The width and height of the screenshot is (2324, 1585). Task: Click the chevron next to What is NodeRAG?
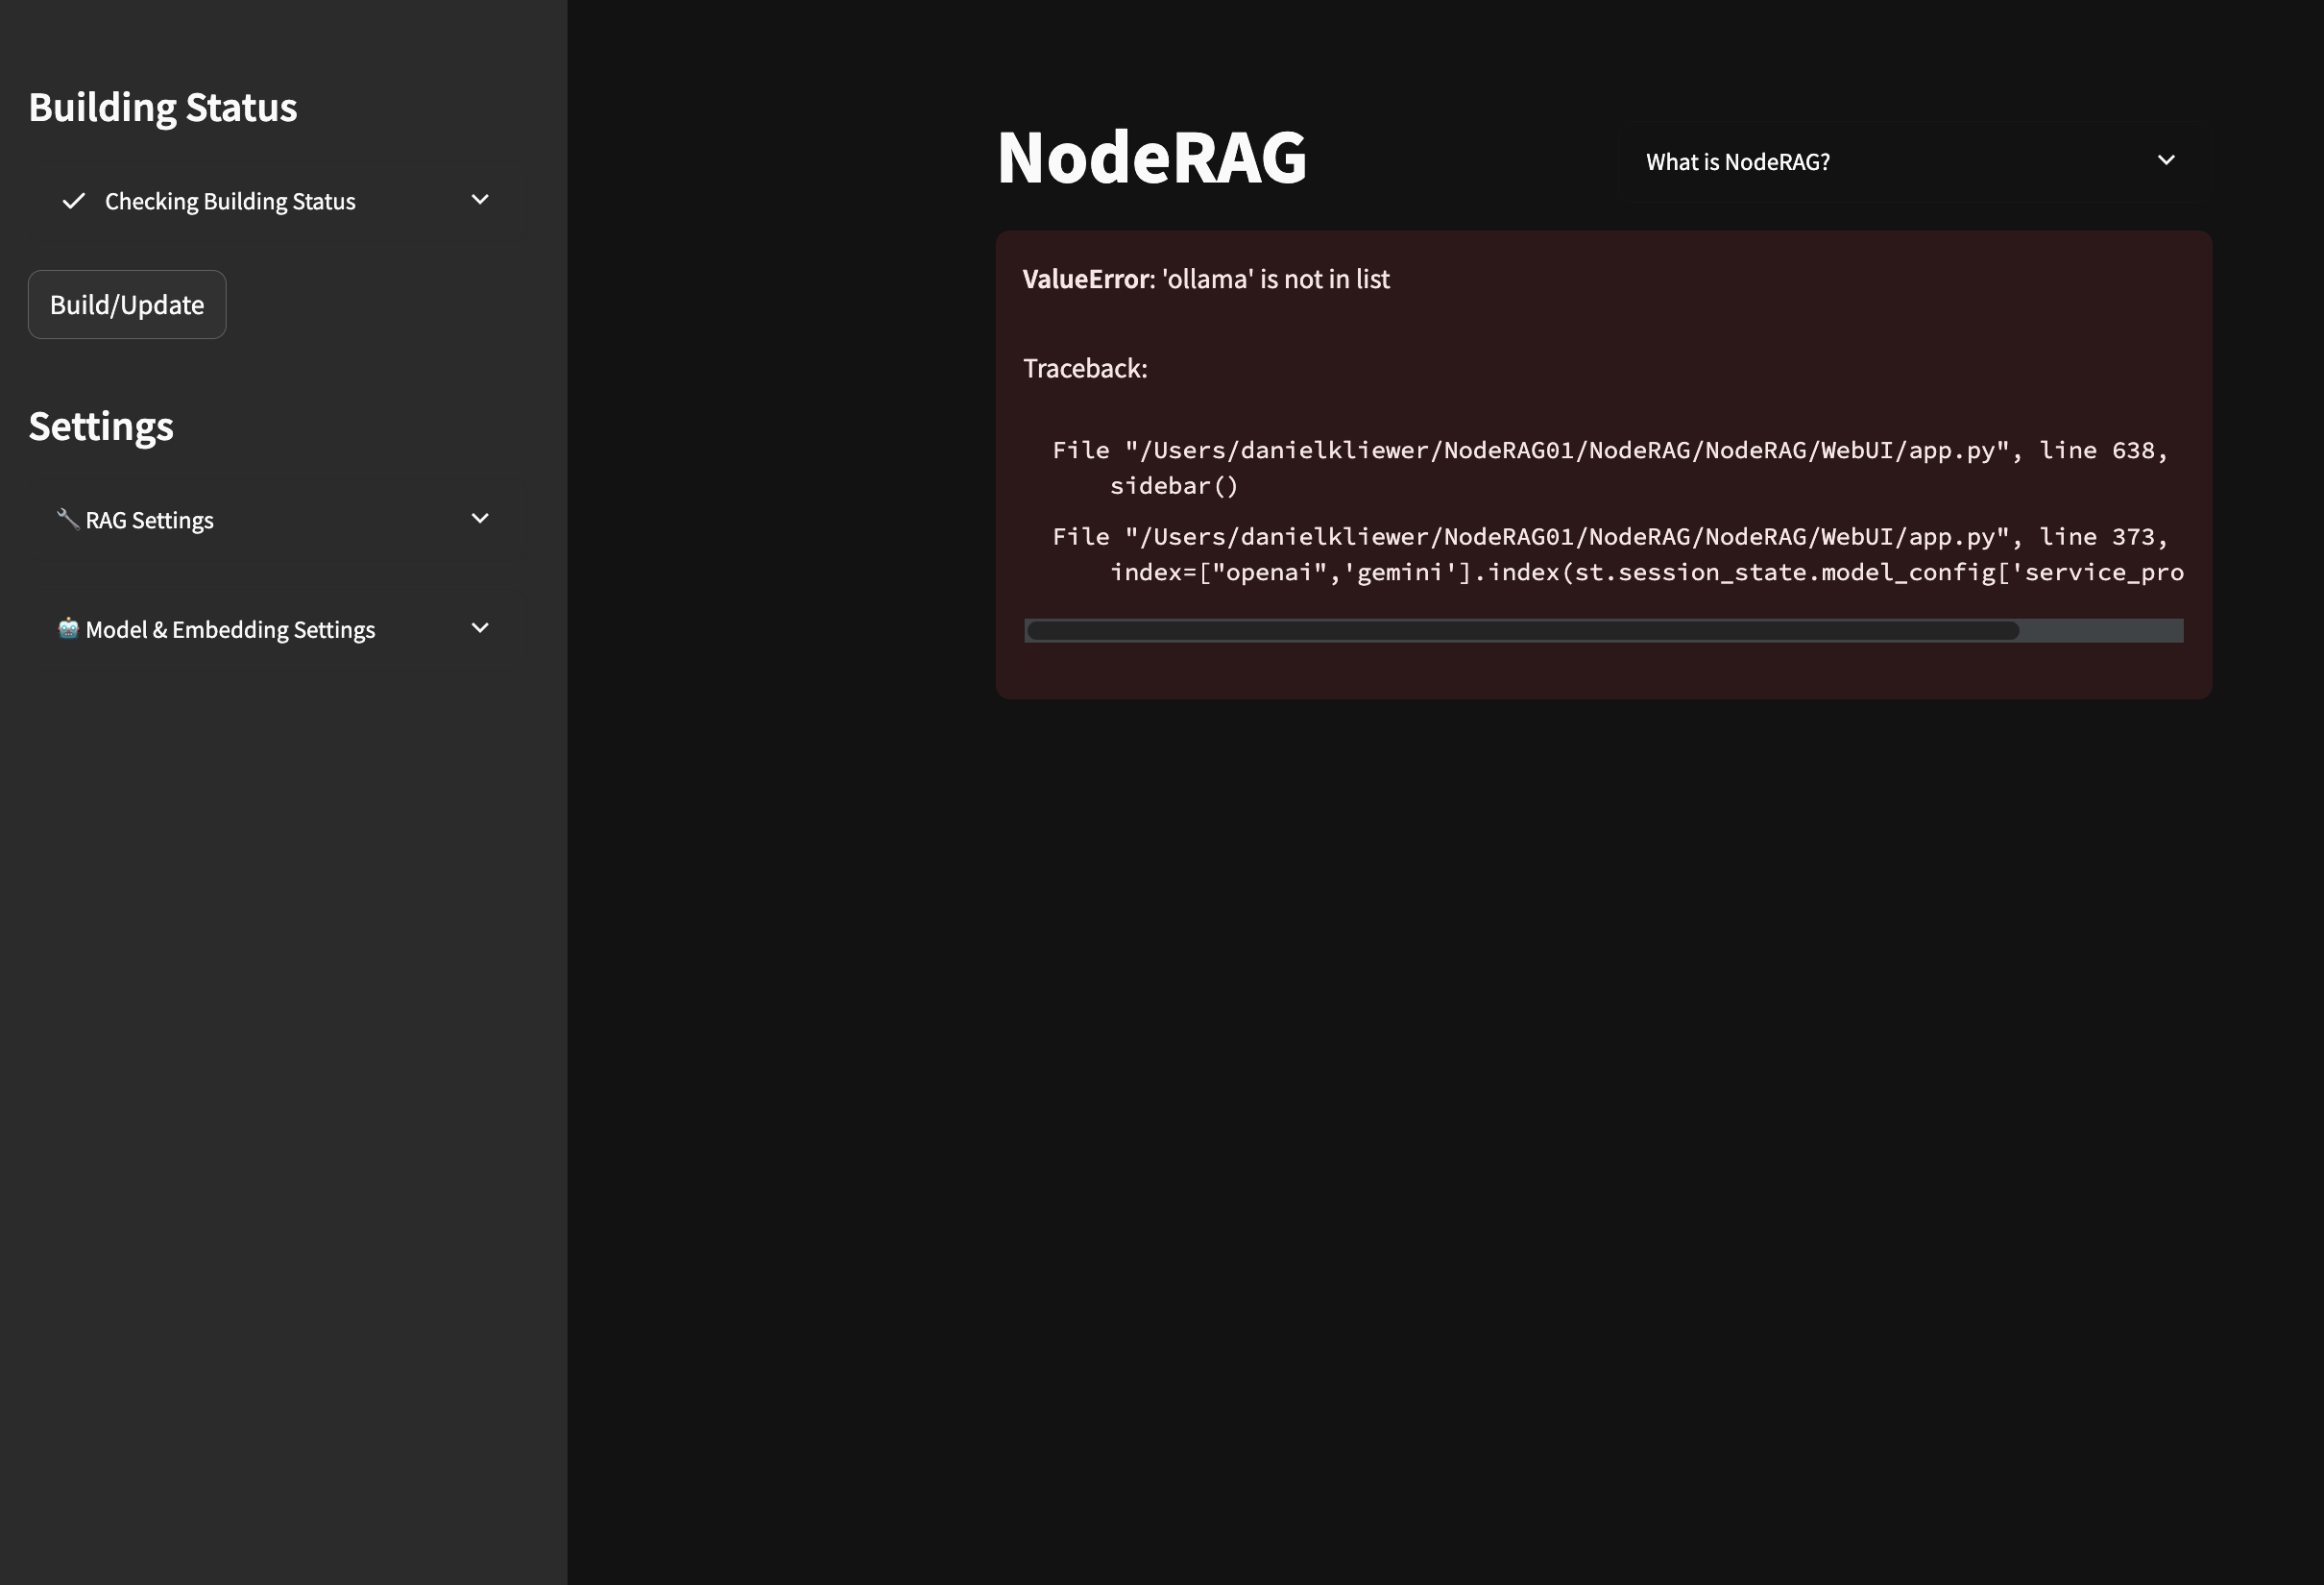click(x=2166, y=160)
